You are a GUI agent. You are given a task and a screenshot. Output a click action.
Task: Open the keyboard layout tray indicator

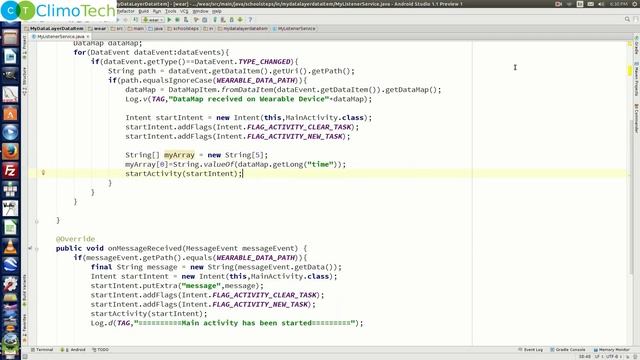coord(580,4)
